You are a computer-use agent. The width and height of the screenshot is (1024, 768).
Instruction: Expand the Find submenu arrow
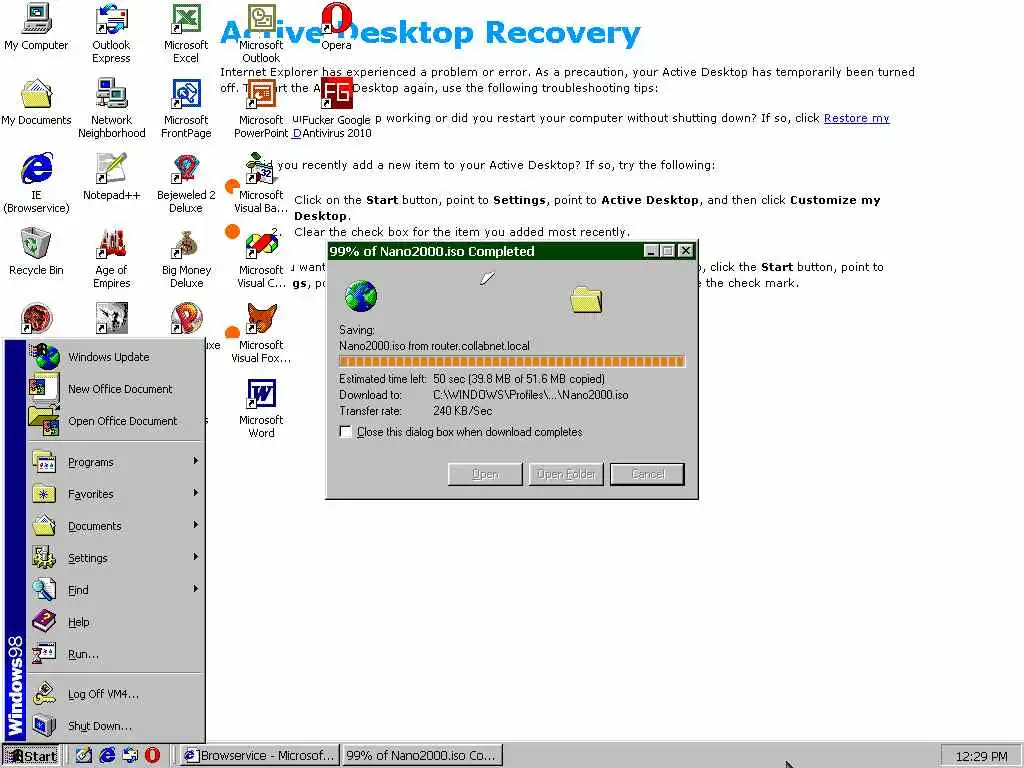[x=195, y=589]
